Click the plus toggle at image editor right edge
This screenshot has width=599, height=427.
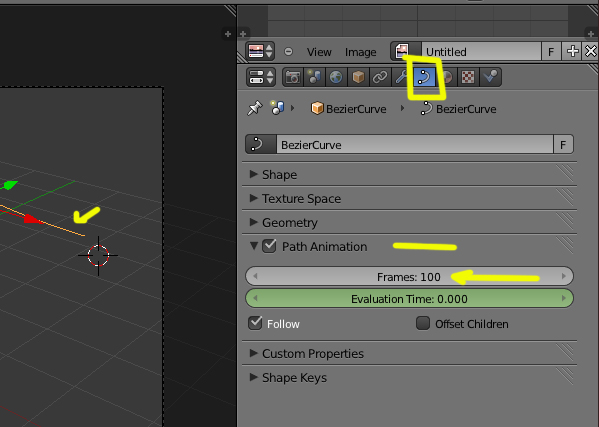[590, 34]
